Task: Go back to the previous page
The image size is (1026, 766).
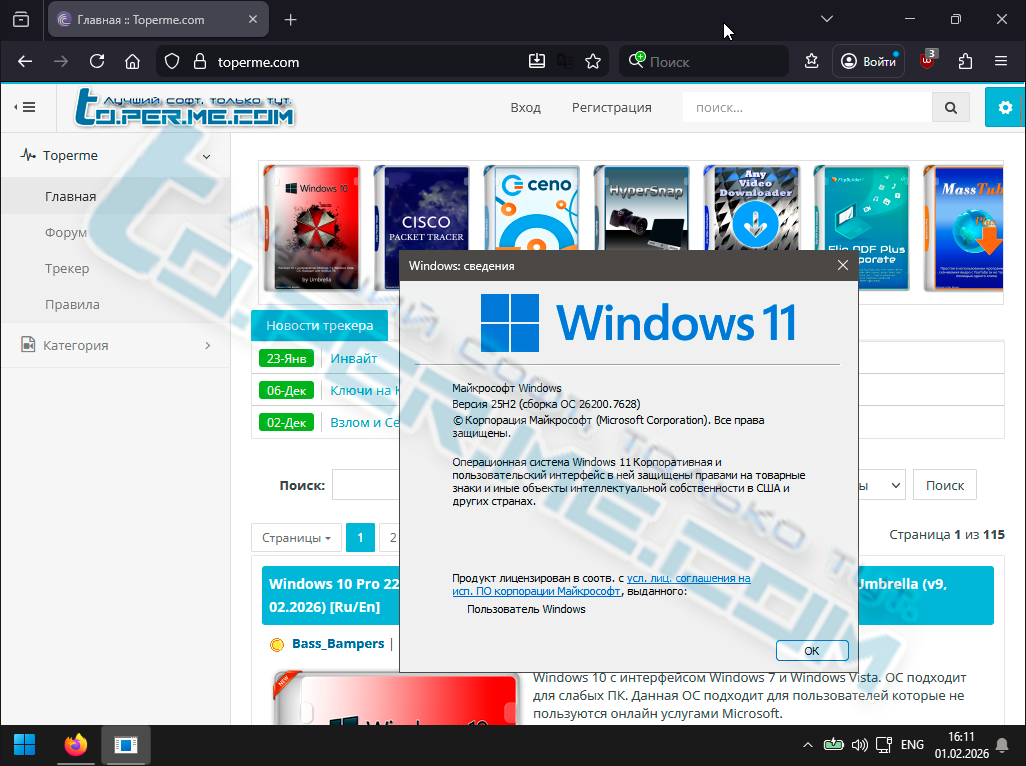Action: pos(25,61)
